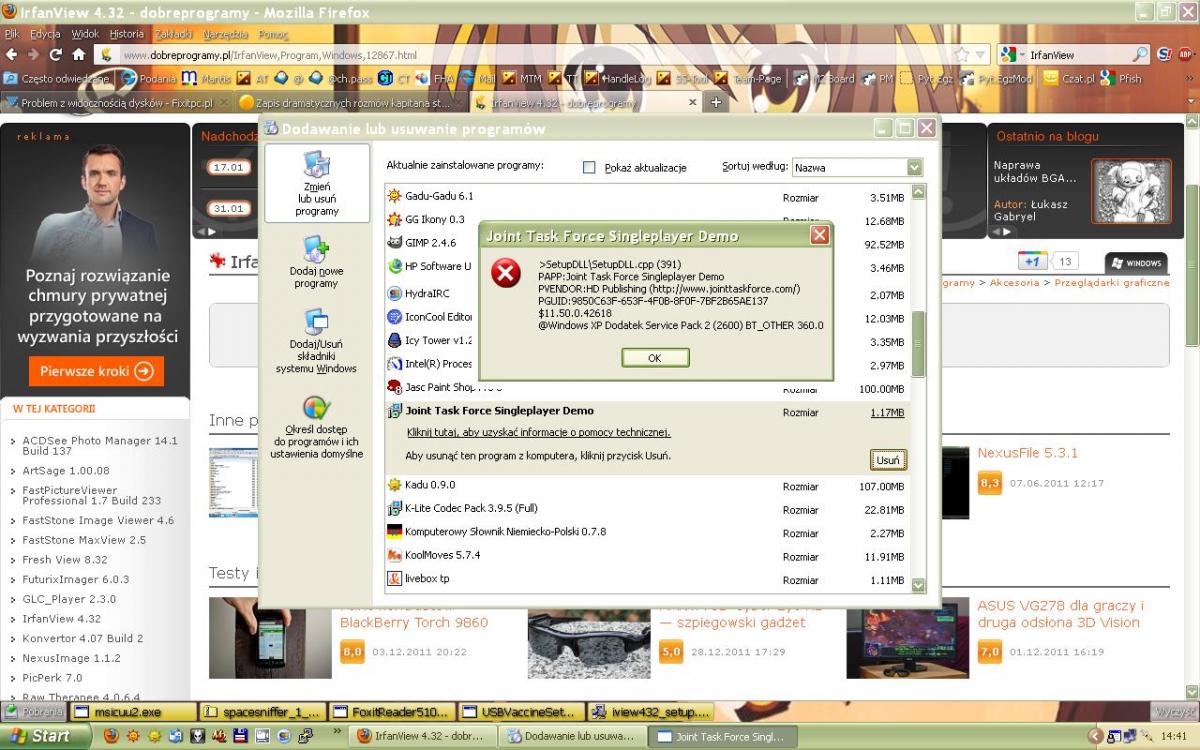Viewport: 1200px width, 750px height.
Task: Open the Edycja menu in Firefox
Action: pos(45,34)
